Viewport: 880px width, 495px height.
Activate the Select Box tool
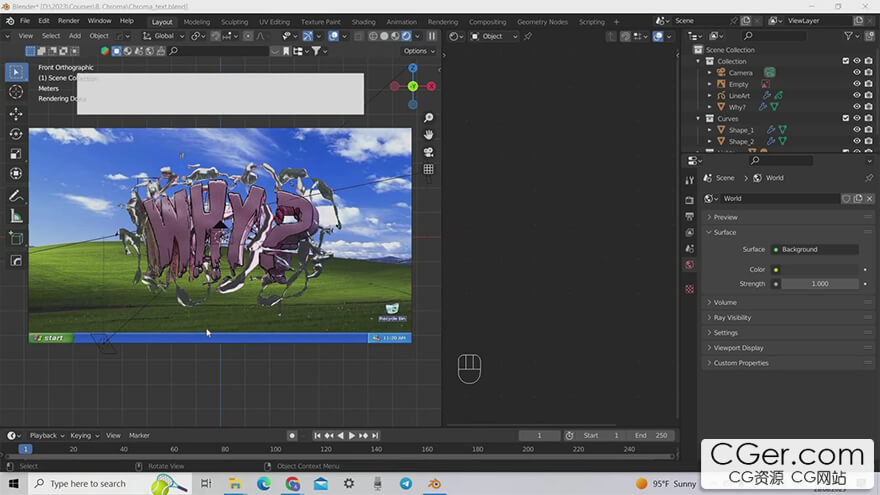[16, 72]
